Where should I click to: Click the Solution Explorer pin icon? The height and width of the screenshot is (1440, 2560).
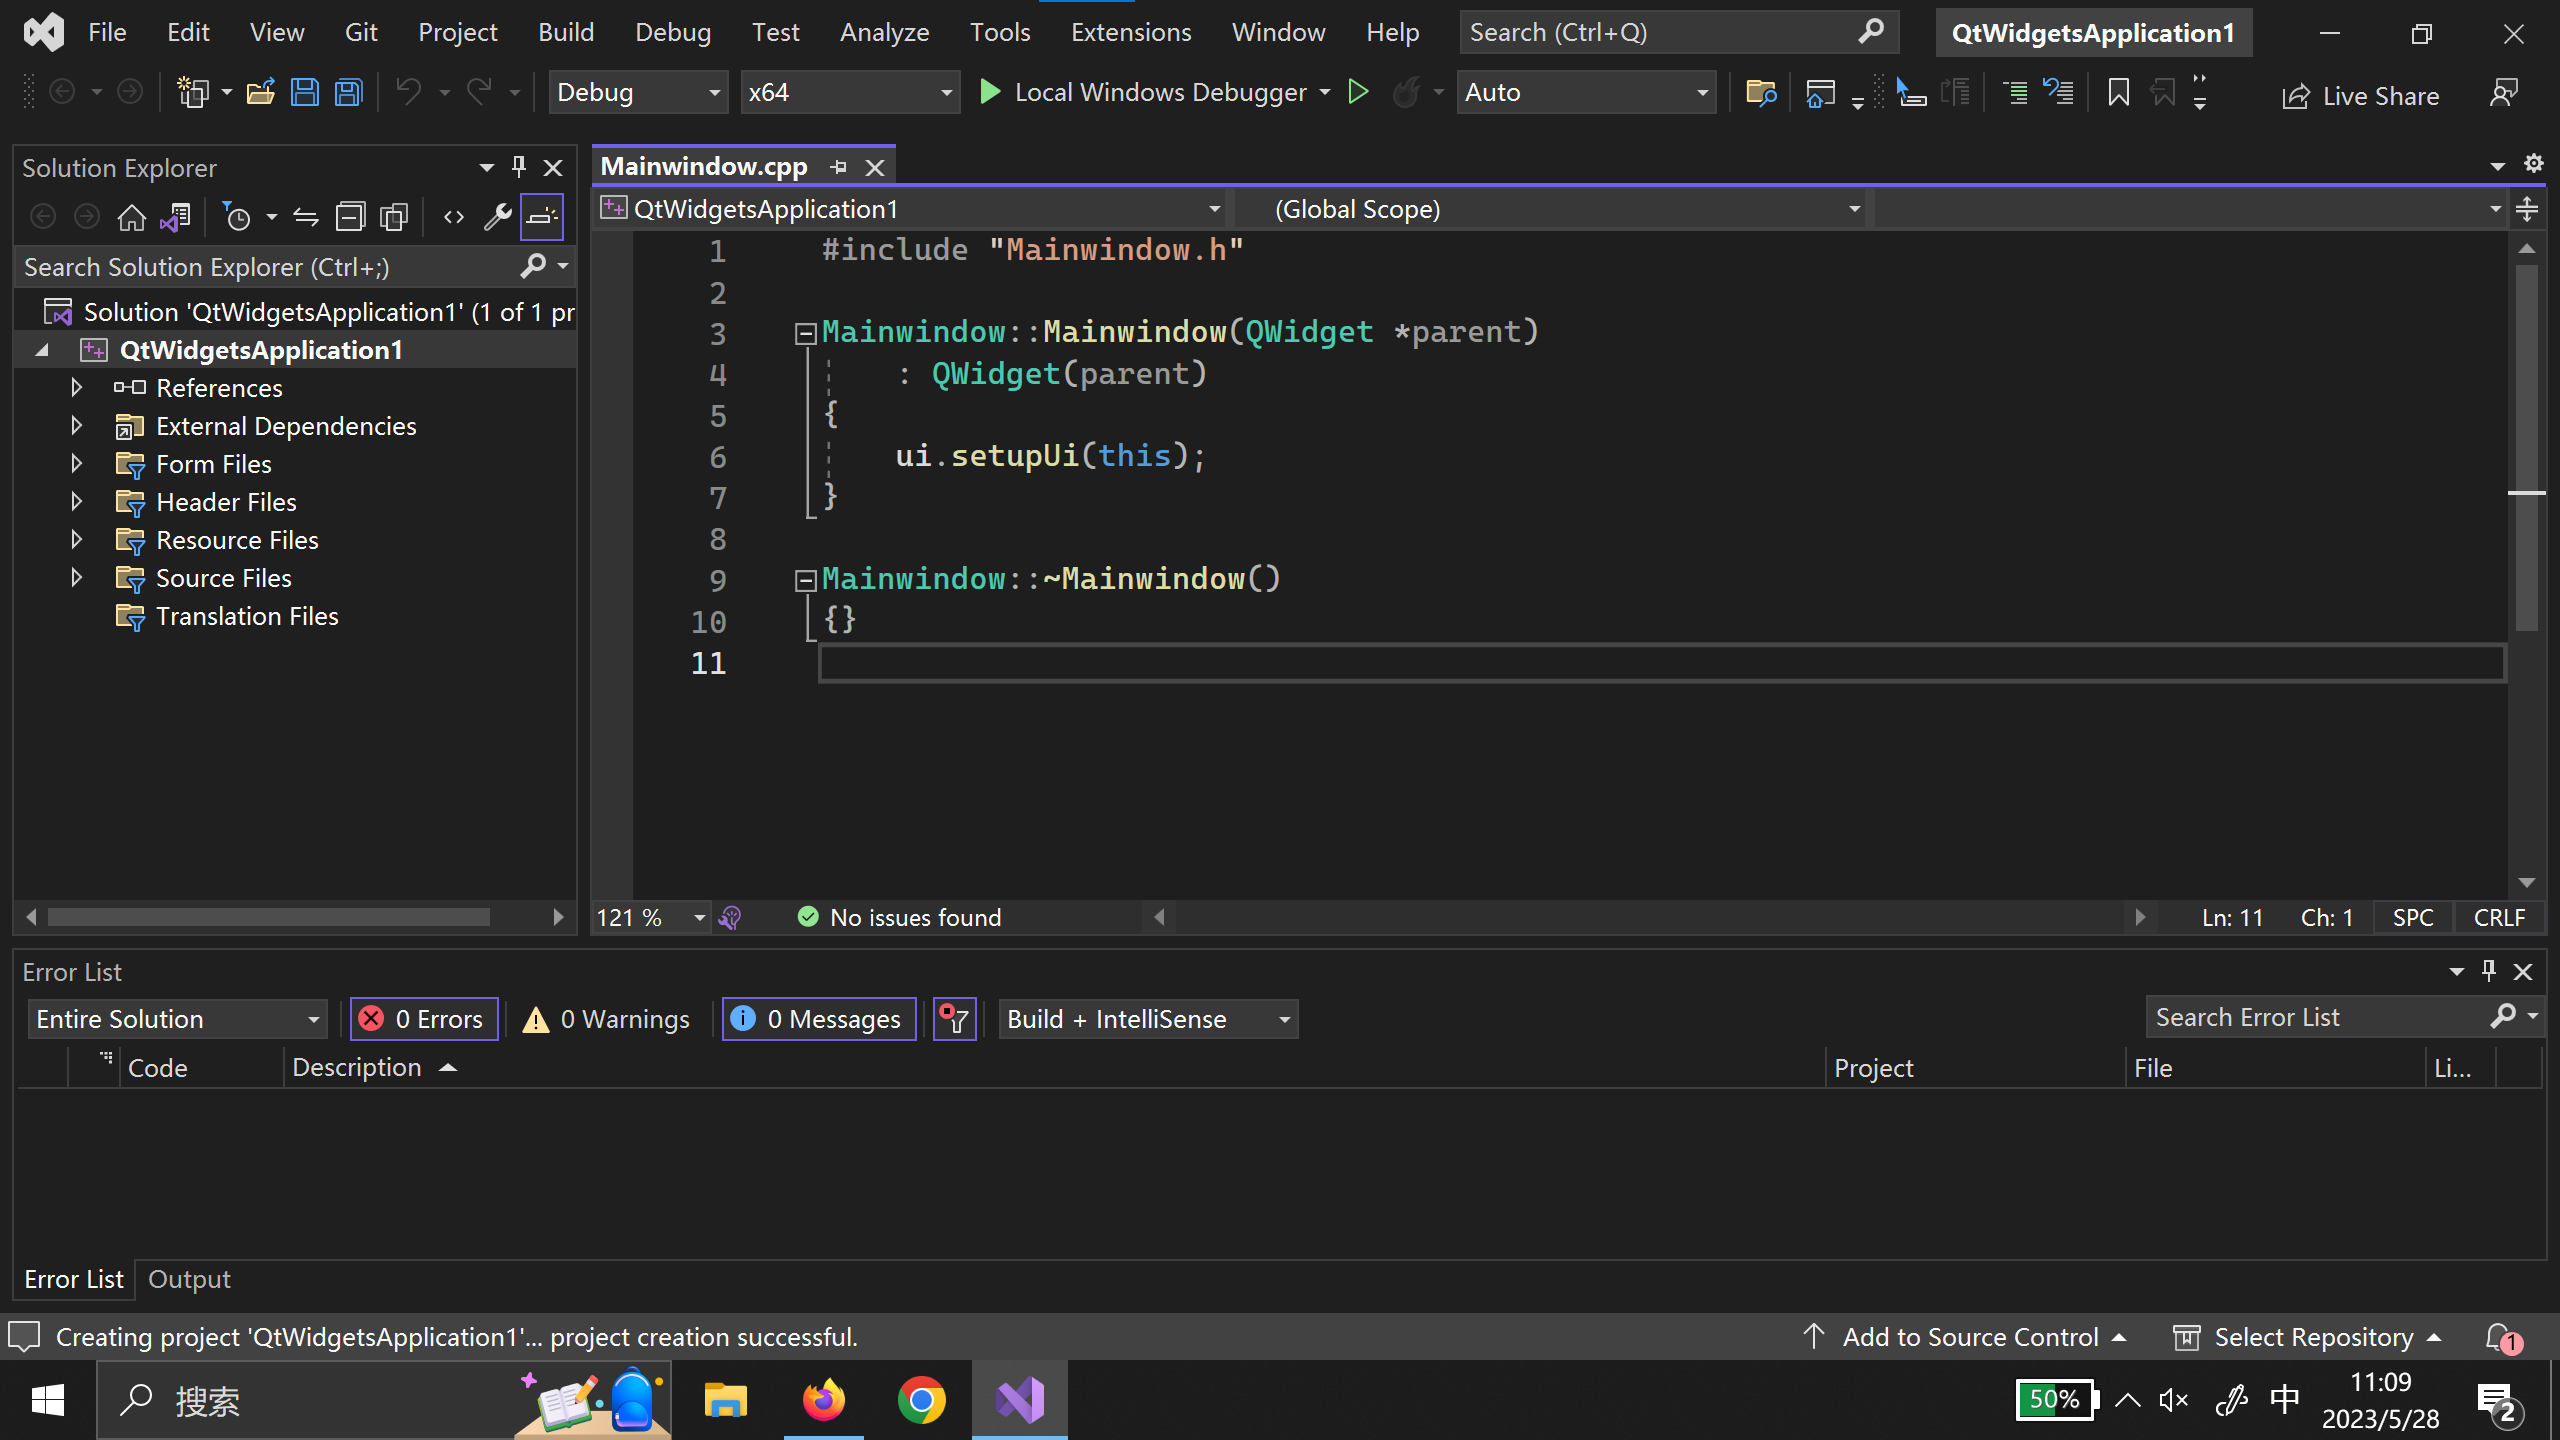[519, 165]
